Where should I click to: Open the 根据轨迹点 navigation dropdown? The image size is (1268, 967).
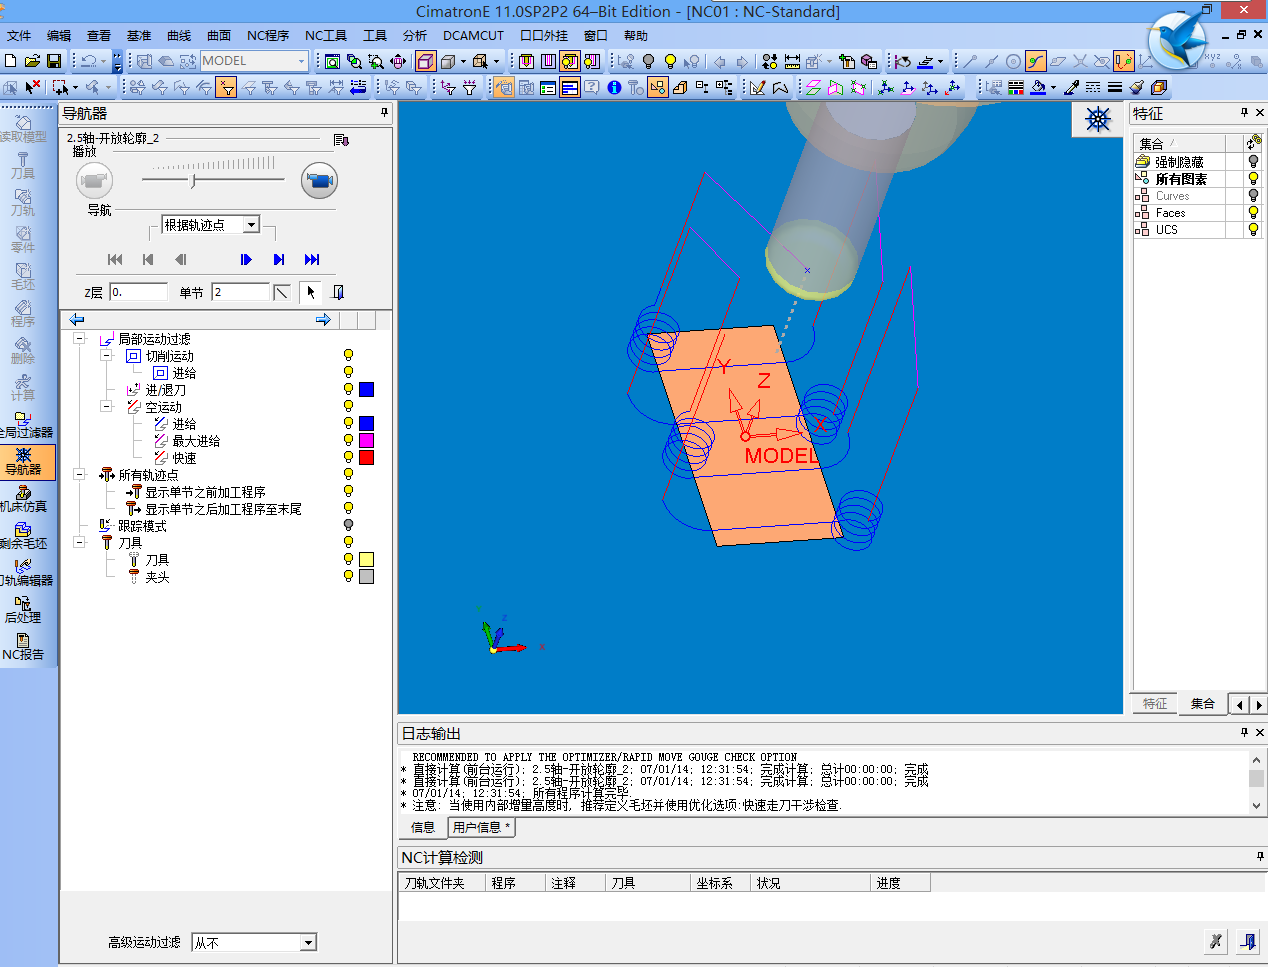point(211,224)
